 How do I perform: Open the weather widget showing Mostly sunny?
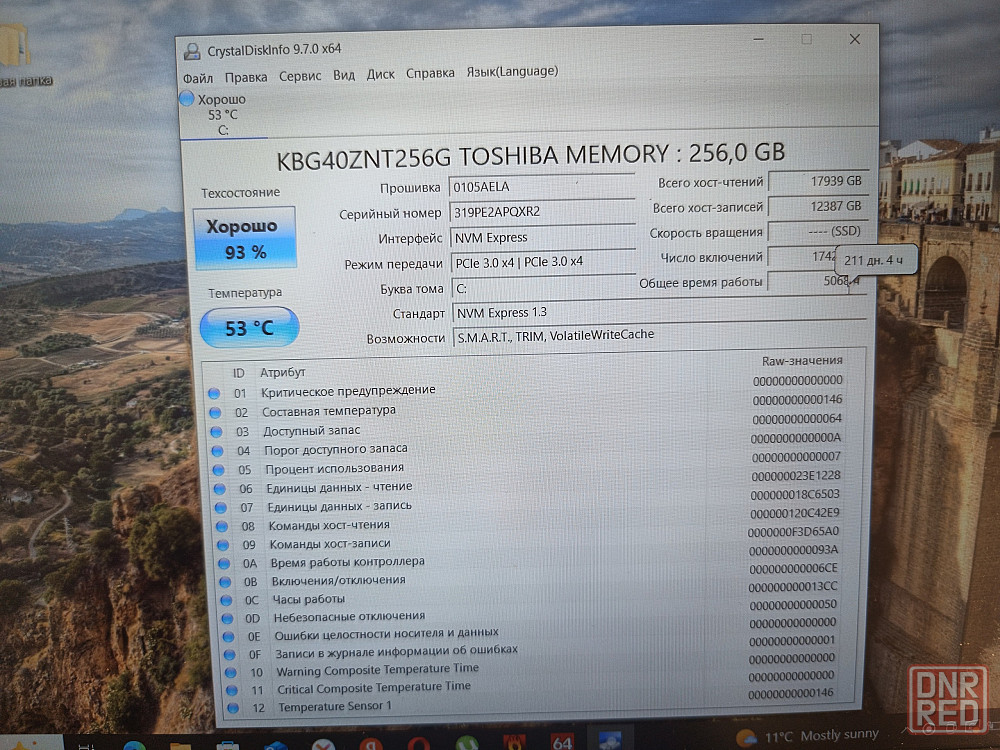(810, 737)
